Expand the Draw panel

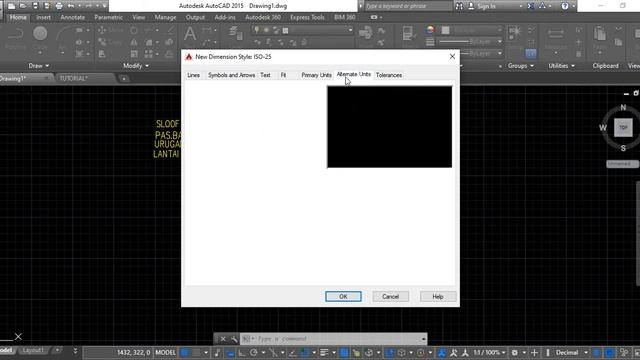coord(39,66)
